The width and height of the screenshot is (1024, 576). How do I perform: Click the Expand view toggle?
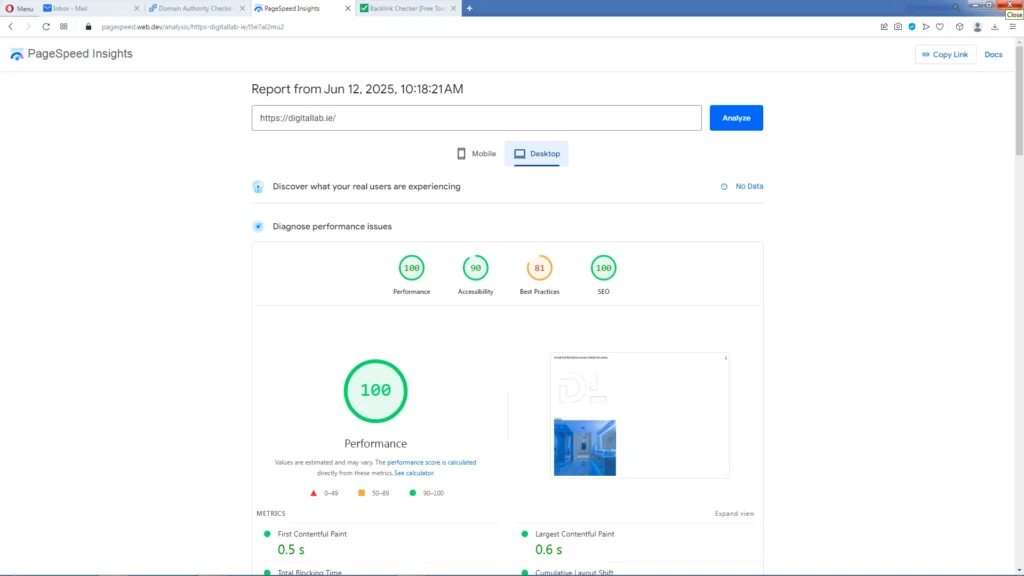(x=734, y=513)
